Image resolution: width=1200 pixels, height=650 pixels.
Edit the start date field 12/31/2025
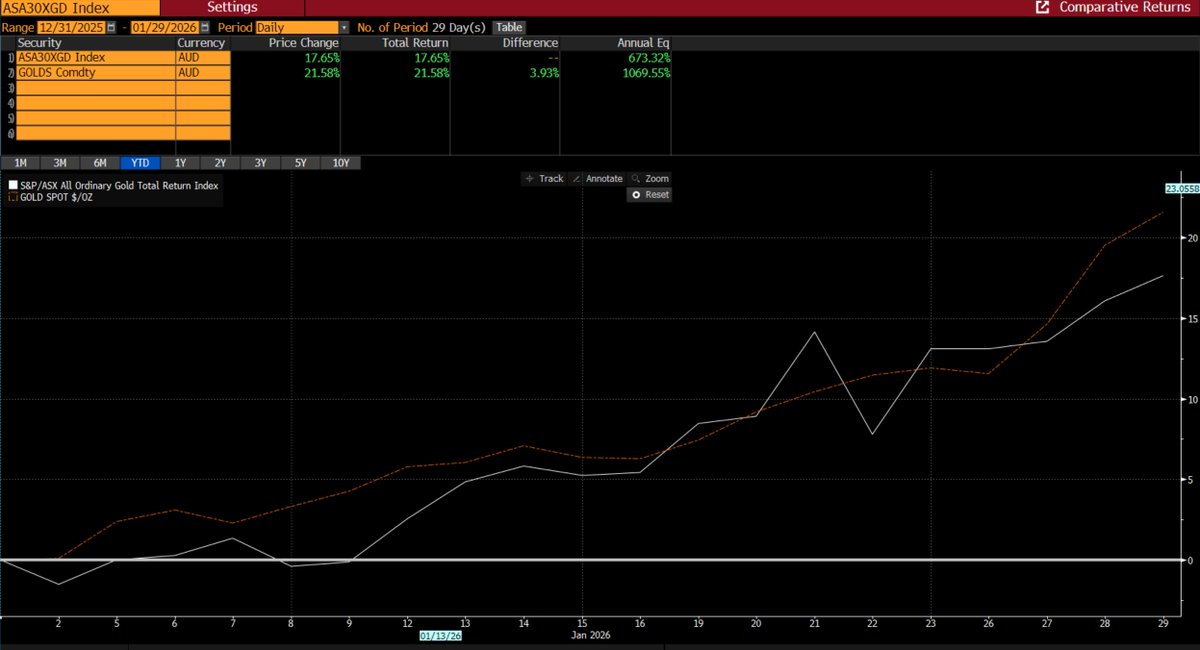71,27
